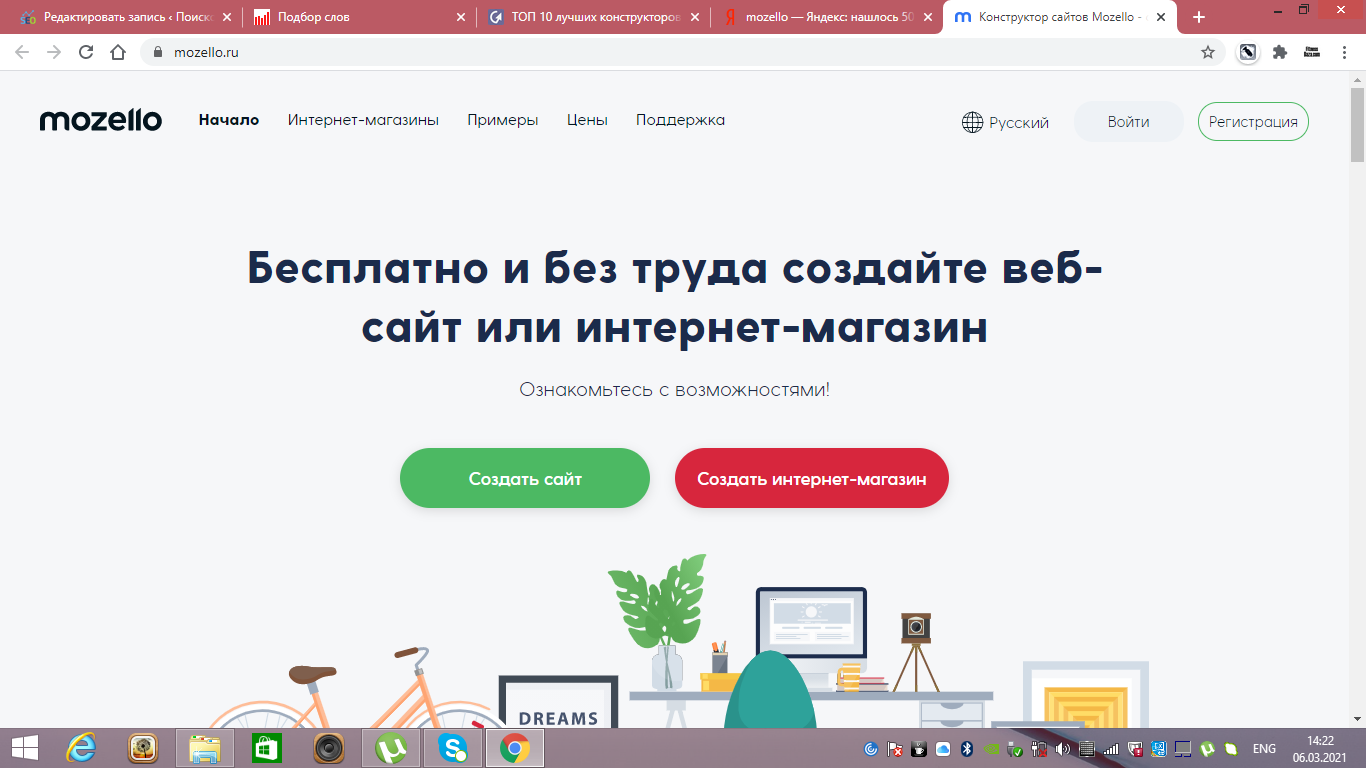
Task: Click the browser forward arrow
Action: tap(54, 52)
